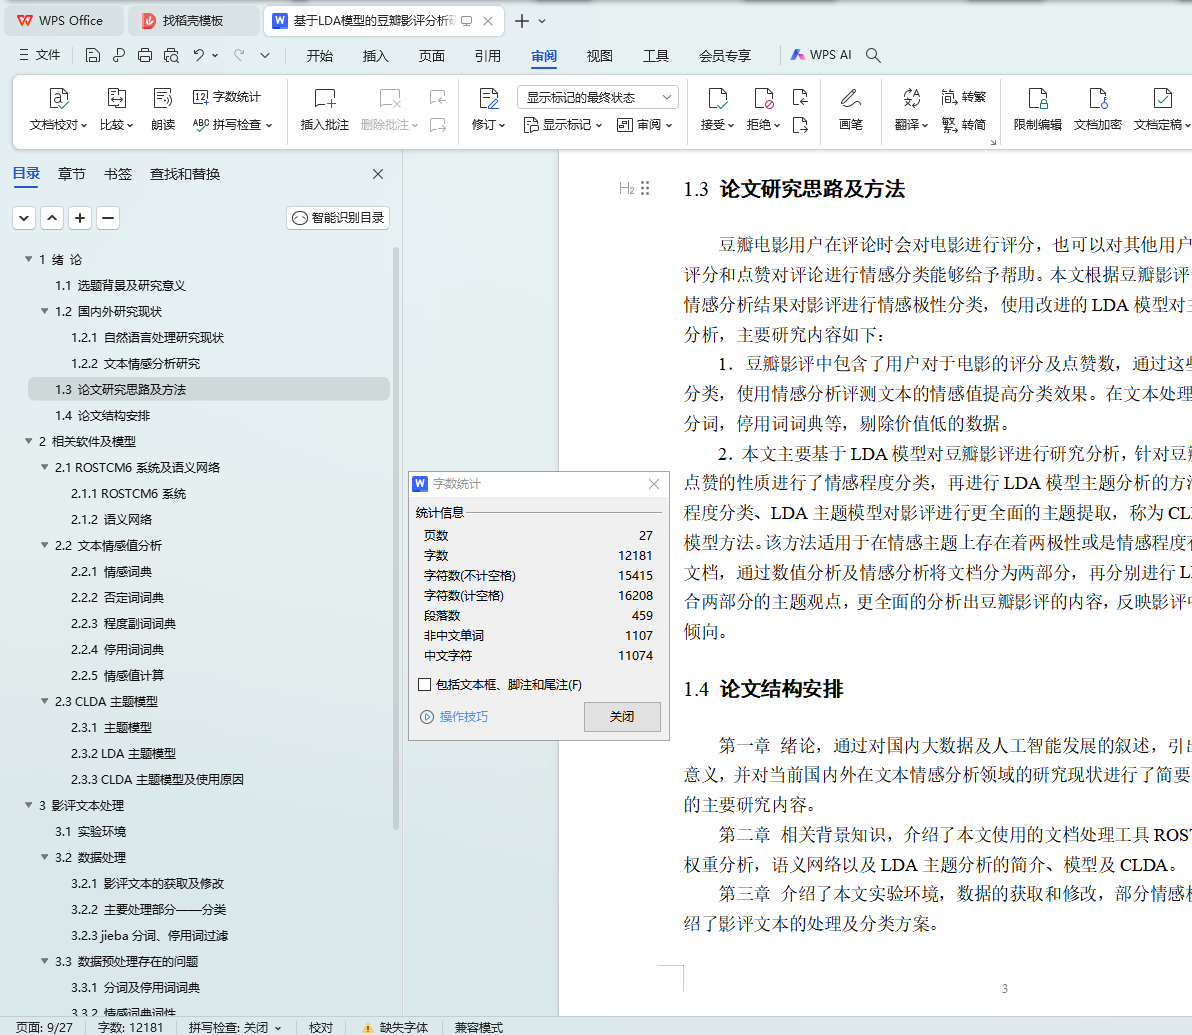Switch to the 页面 ribbon tab
Image resolution: width=1192 pixels, height=1035 pixels.
point(432,56)
